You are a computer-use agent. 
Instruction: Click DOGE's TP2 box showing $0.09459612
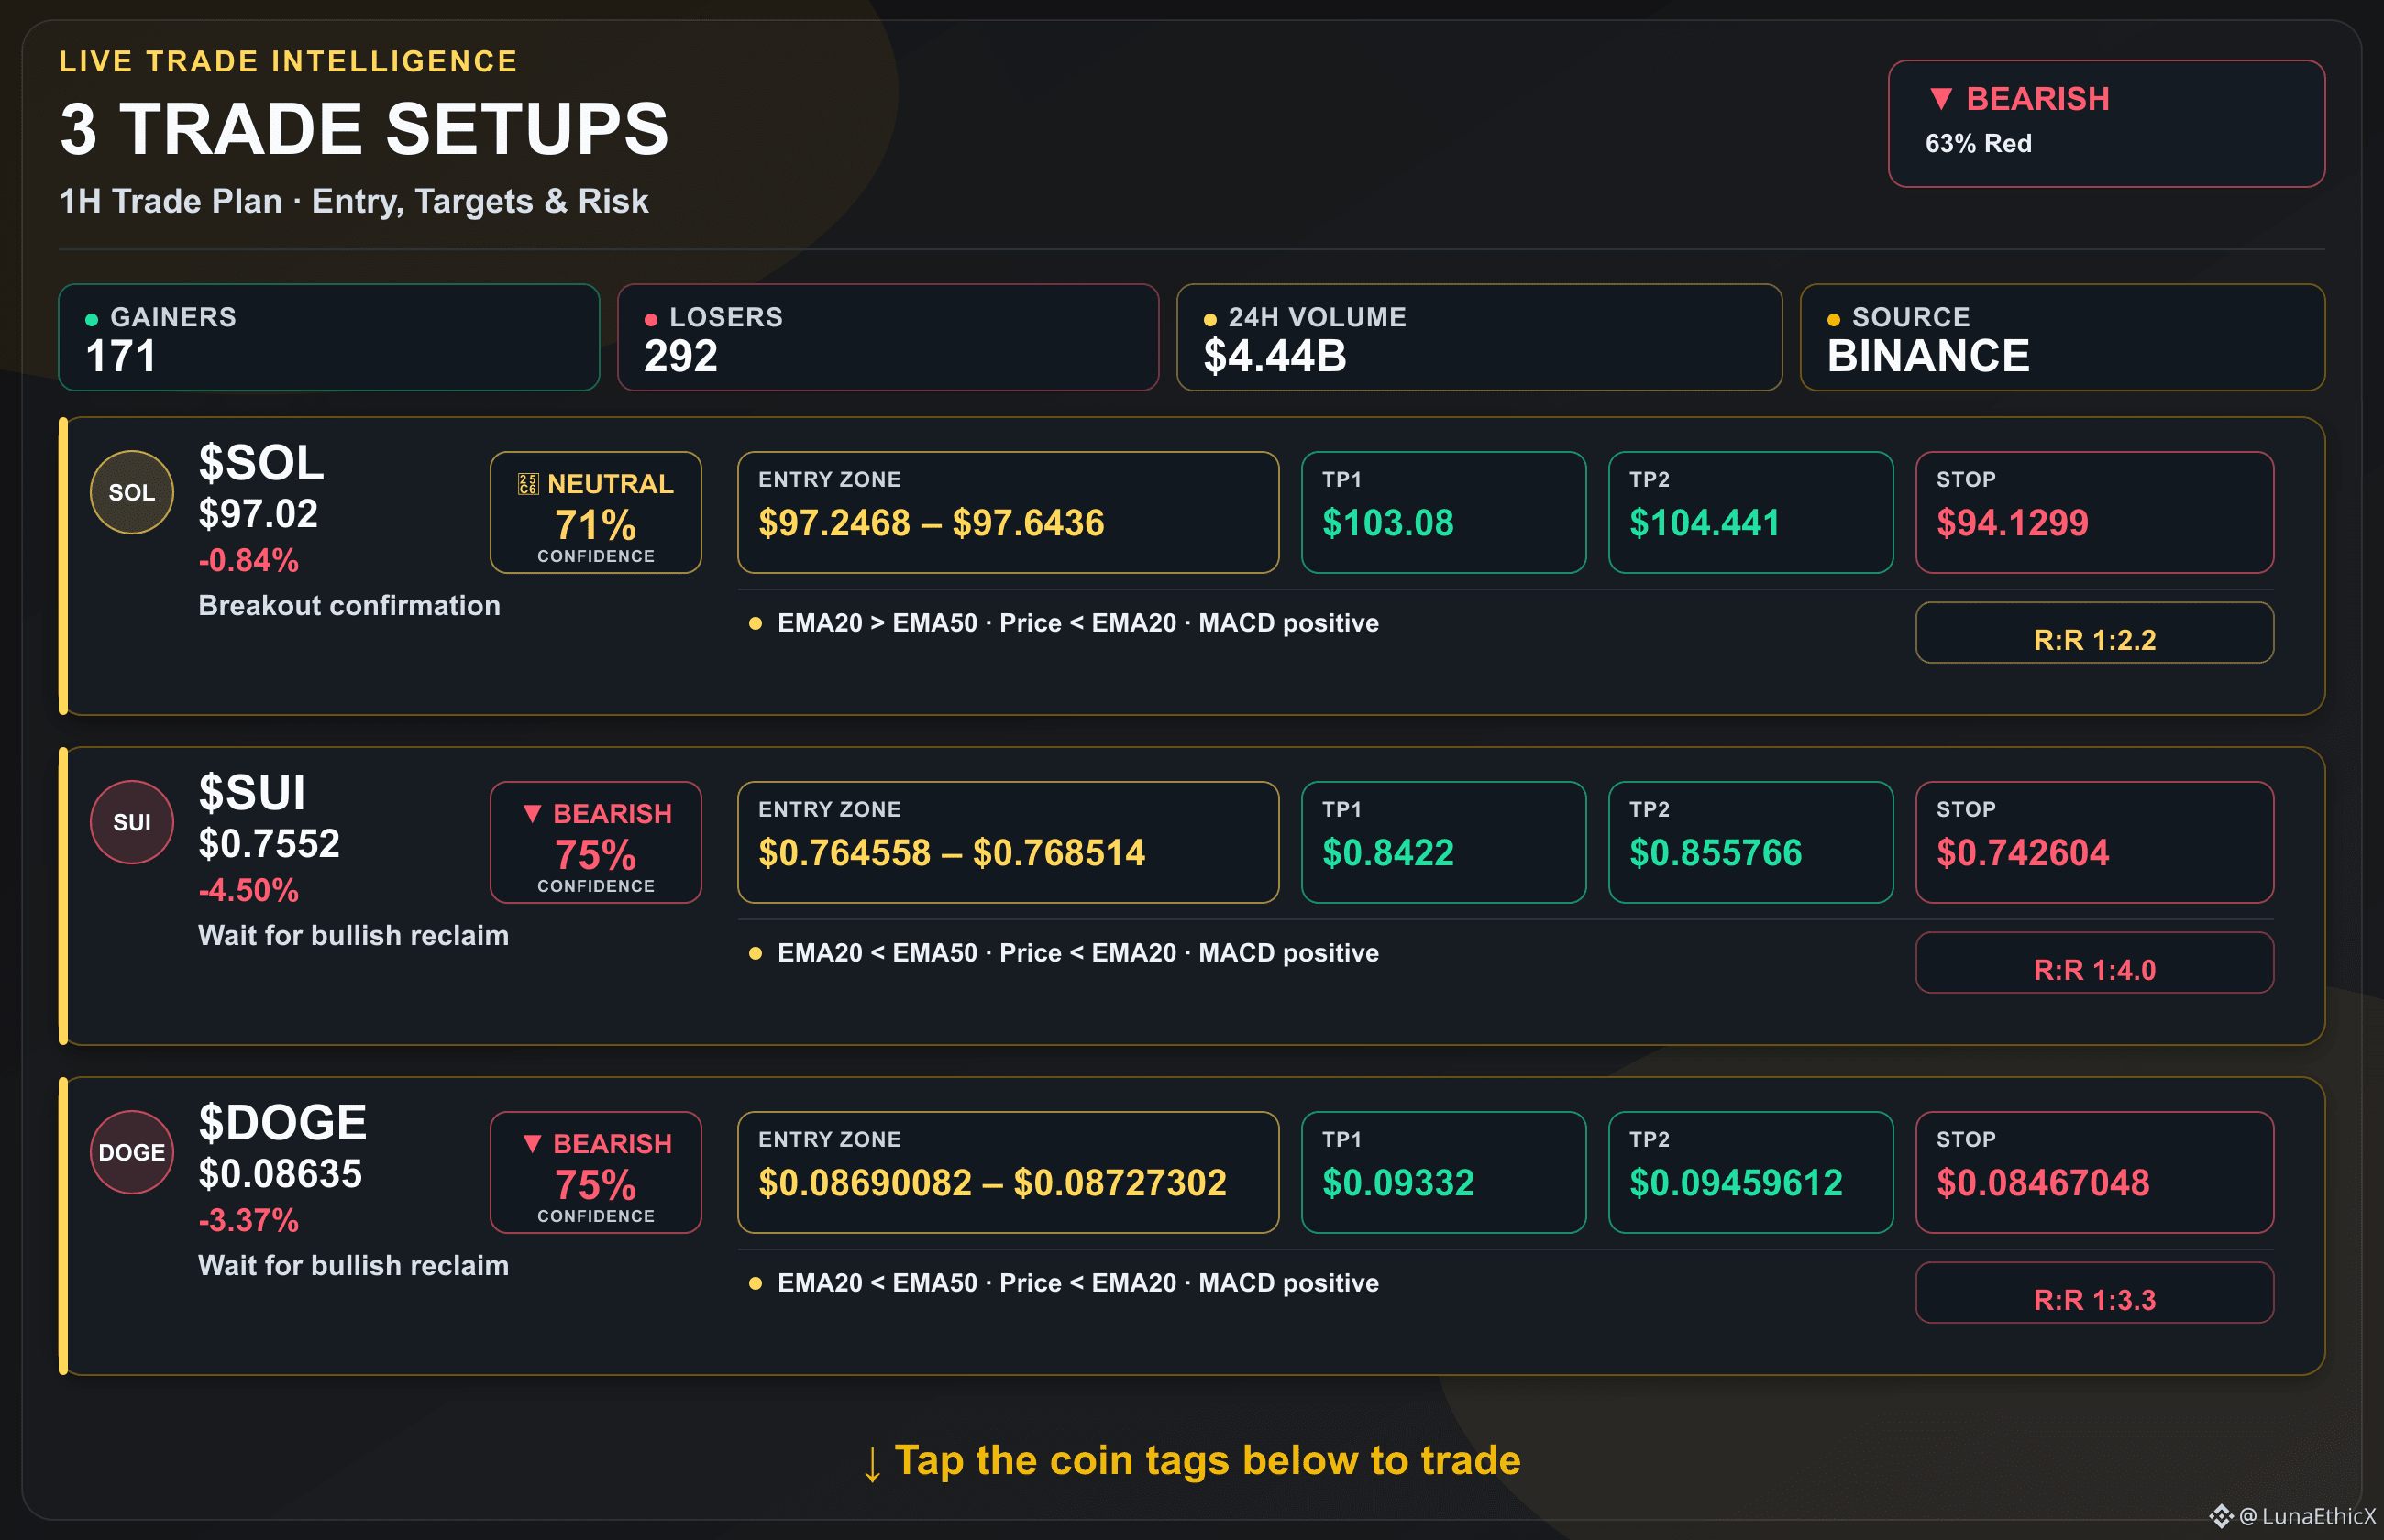1750,1172
